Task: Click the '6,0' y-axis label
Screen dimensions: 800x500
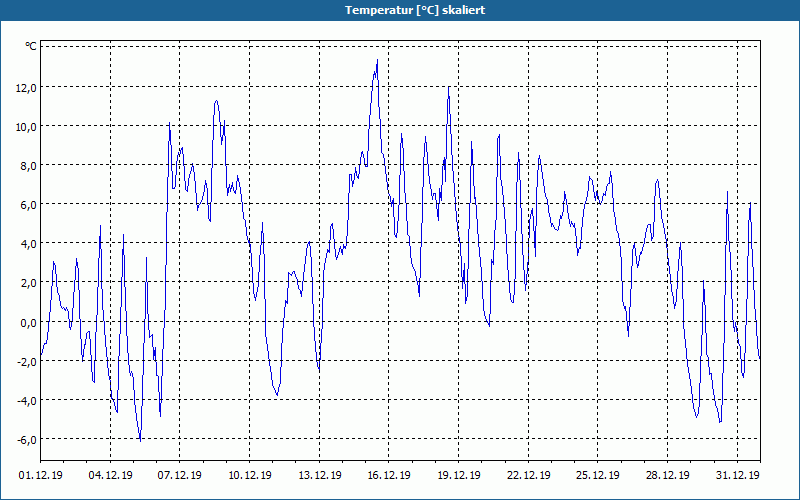Action: (29, 205)
